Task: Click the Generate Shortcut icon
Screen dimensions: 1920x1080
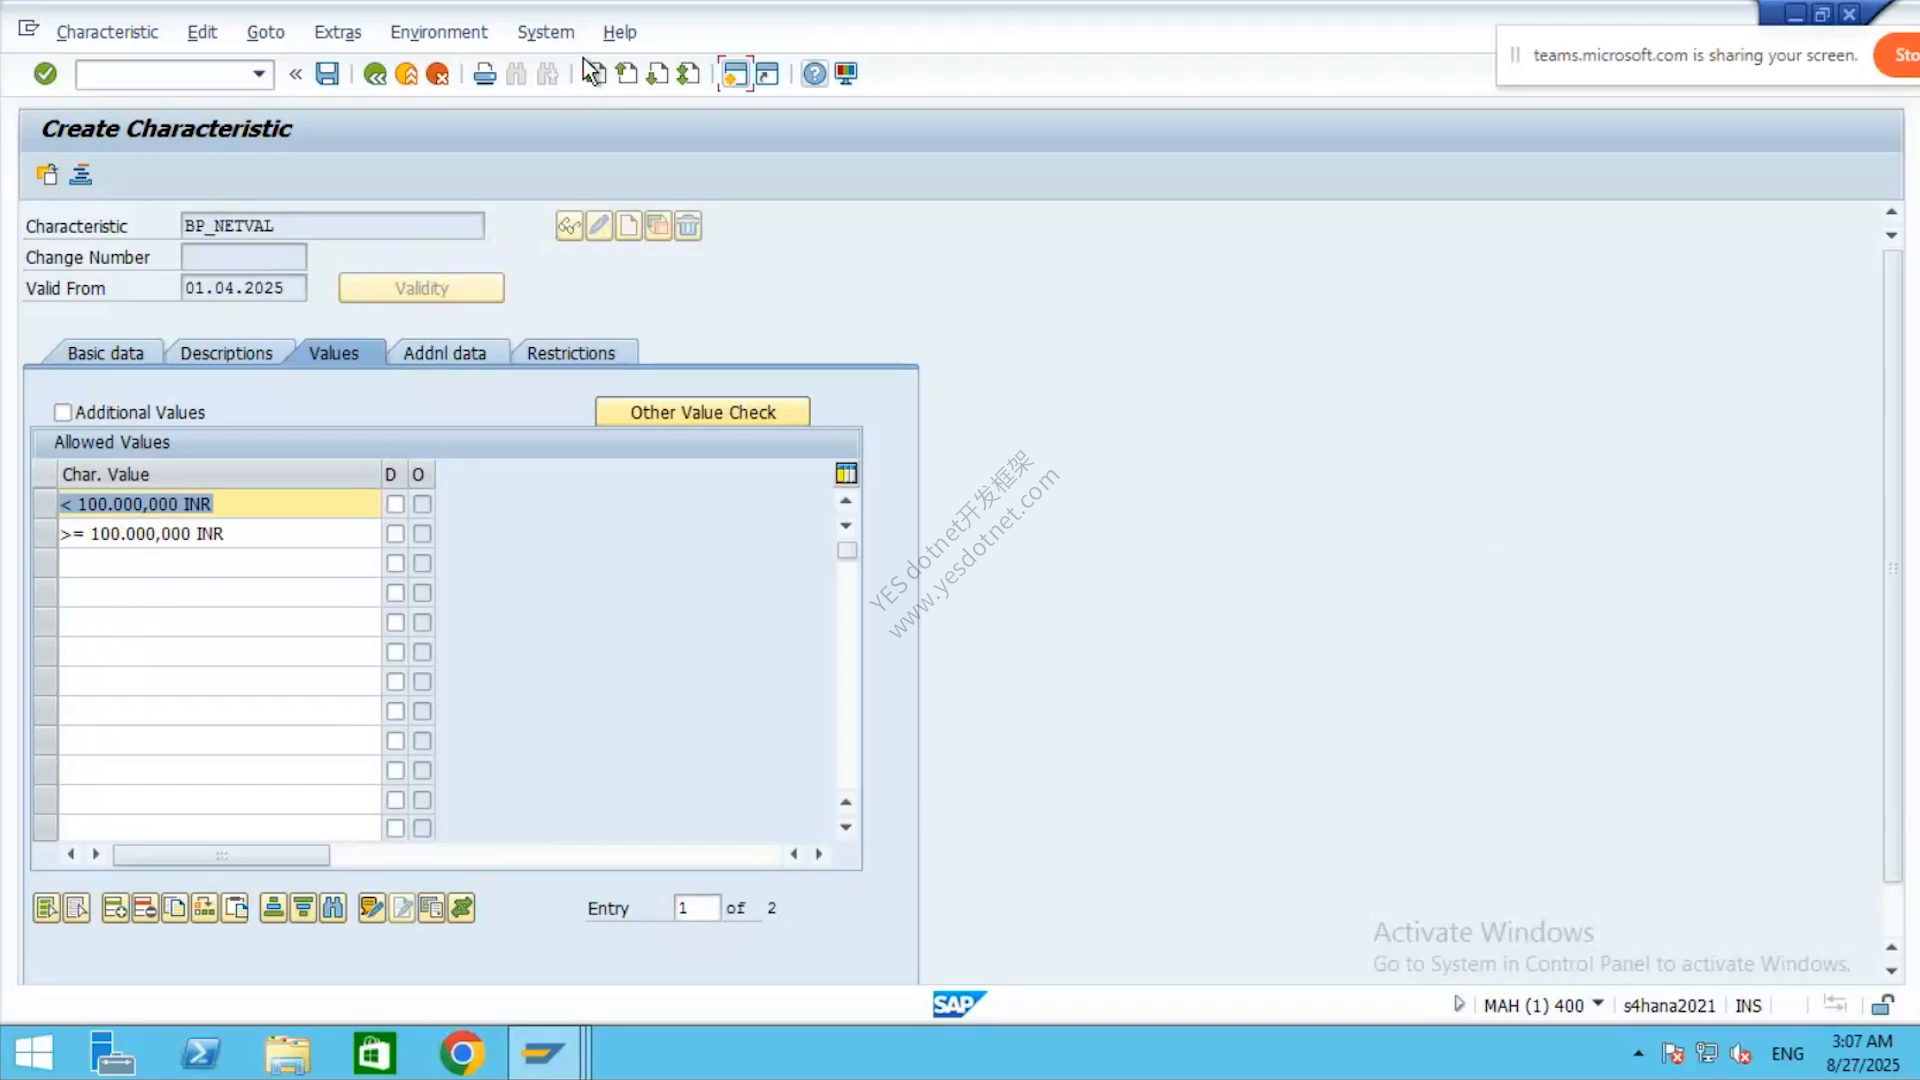Action: [767, 74]
